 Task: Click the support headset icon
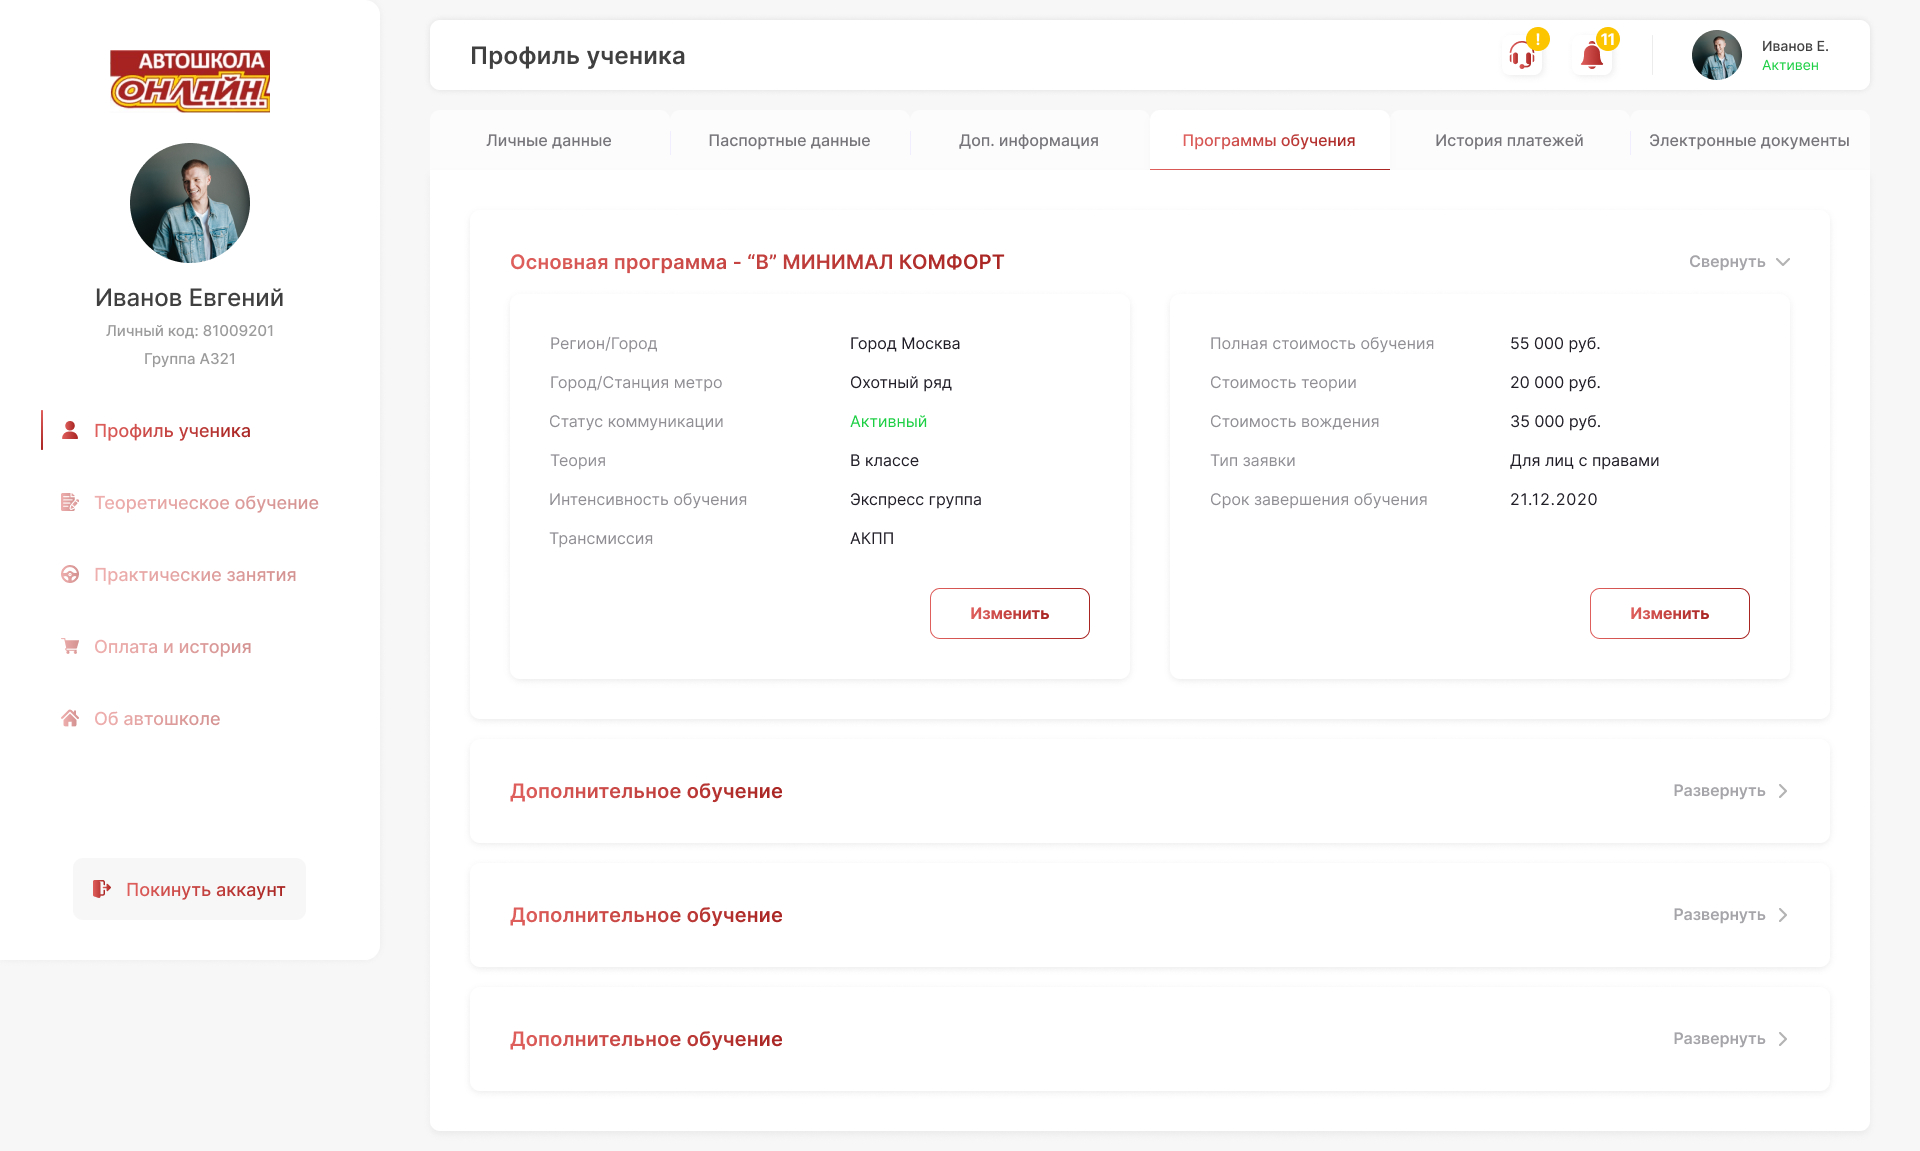(x=1522, y=56)
